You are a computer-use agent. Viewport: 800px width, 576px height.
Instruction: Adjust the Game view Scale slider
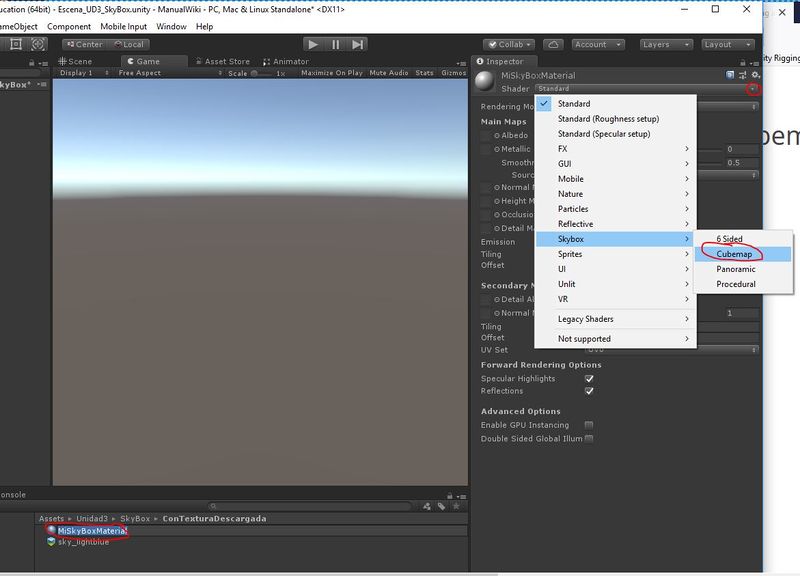(x=261, y=73)
